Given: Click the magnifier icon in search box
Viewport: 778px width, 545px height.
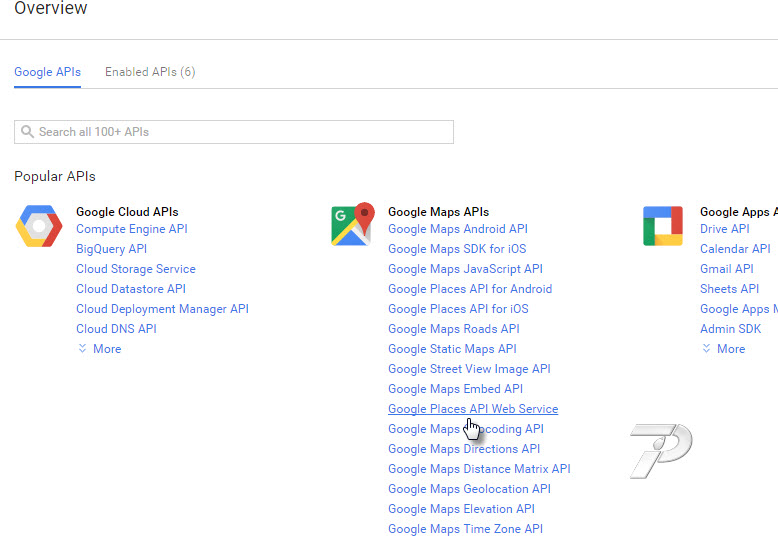Looking at the screenshot, I should click(x=27, y=132).
